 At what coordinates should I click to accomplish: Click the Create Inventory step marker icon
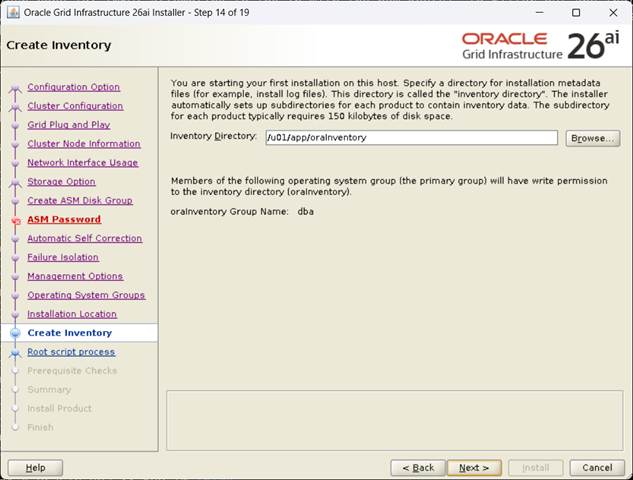(15, 333)
